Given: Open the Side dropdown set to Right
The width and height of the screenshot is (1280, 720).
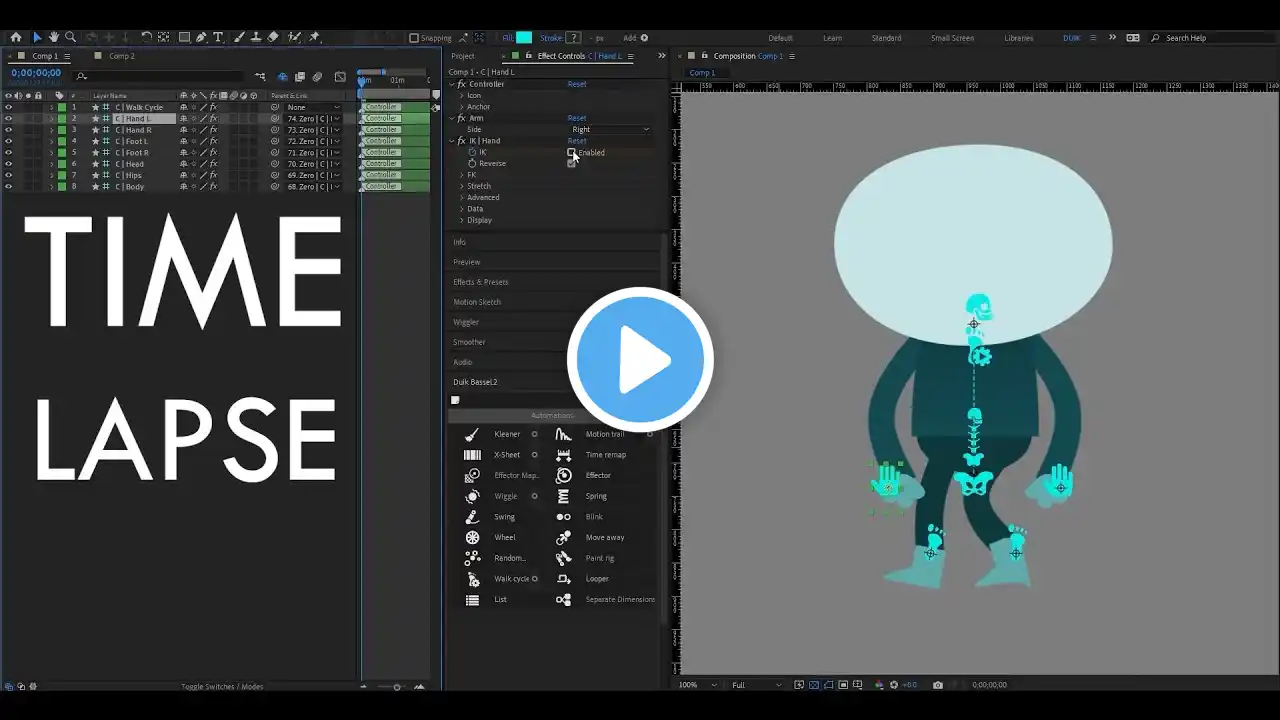Looking at the screenshot, I should [610, 129].
